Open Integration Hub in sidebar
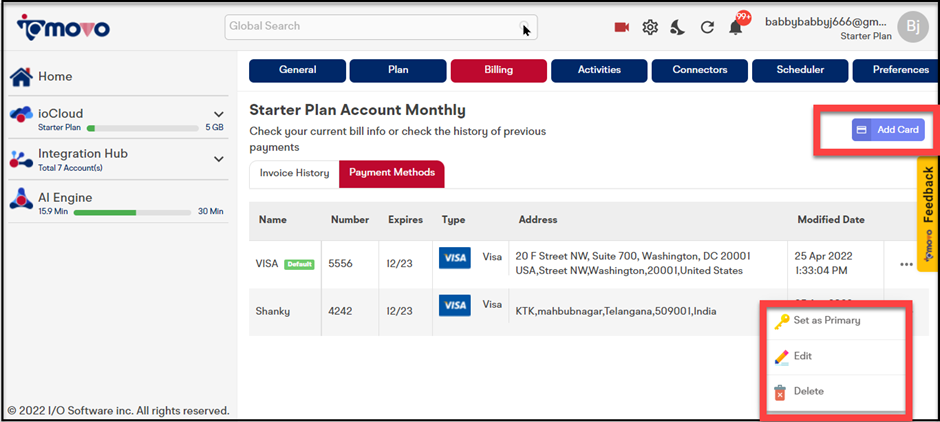The height and width of the screenshot is (422, 940). pyautogui.click(x=83, y=154)
